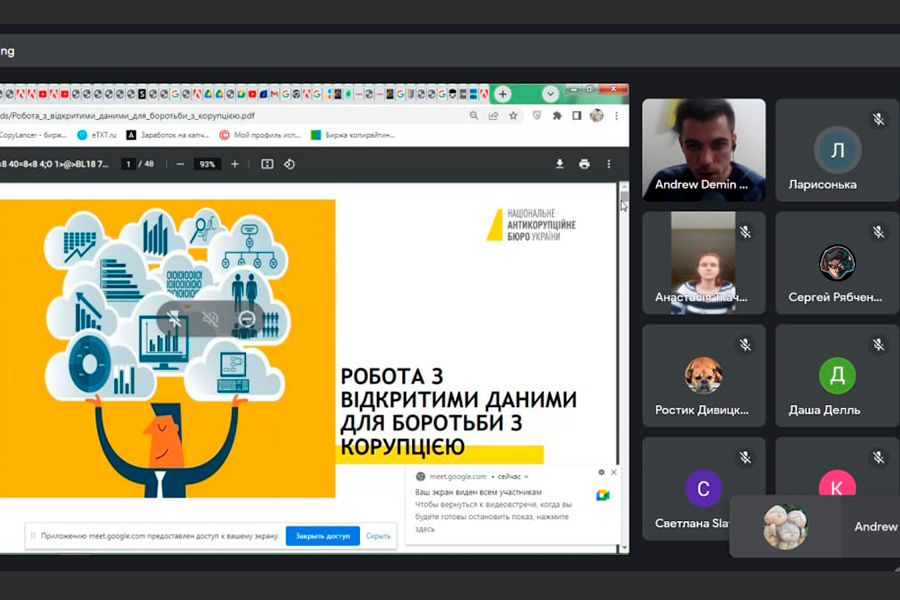Screen dimensions: 900x600
Task: Bookmark this page with the star icon
Action: [513, 115]
